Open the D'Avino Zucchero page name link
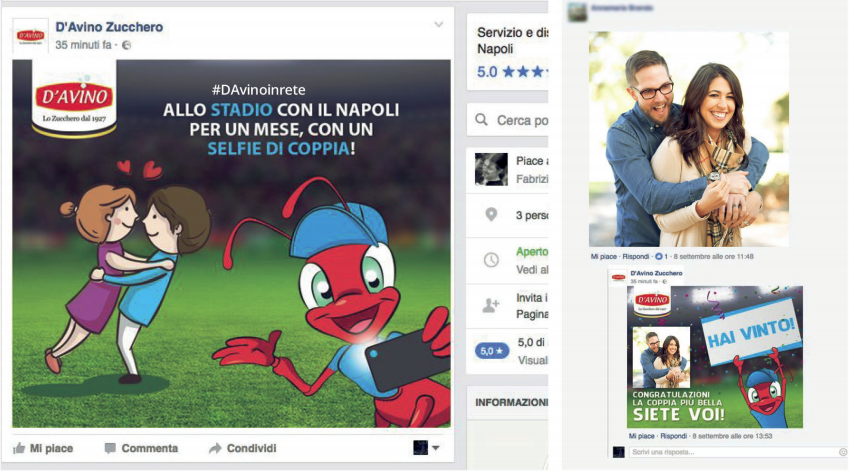Image resolution: width=849 pixels, height=471 pixels. (x=109, y=27)
